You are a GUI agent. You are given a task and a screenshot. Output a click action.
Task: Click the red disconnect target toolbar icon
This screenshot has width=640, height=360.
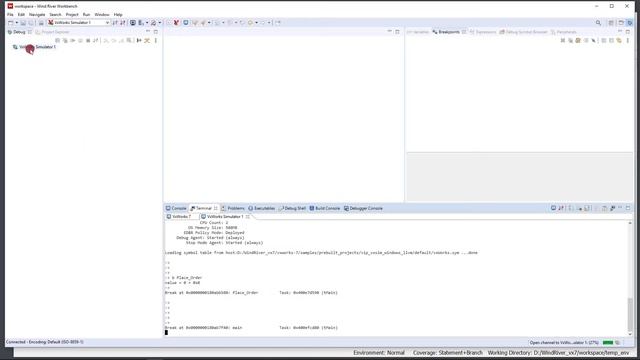click(176, 22)
